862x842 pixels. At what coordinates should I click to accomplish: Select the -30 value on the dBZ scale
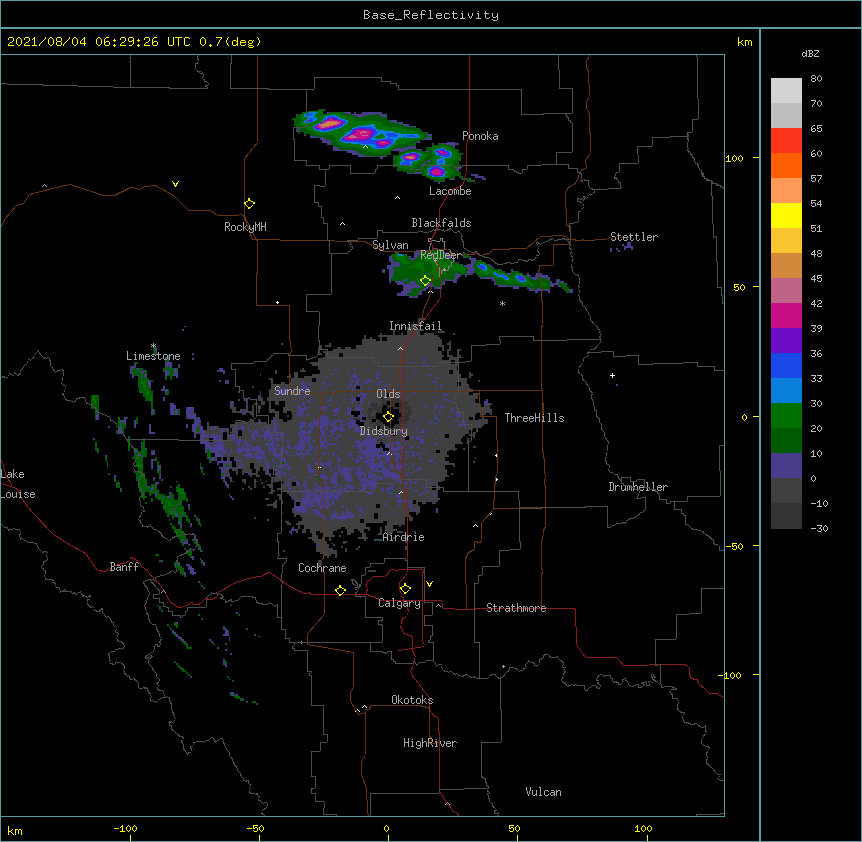click(819, 529)
